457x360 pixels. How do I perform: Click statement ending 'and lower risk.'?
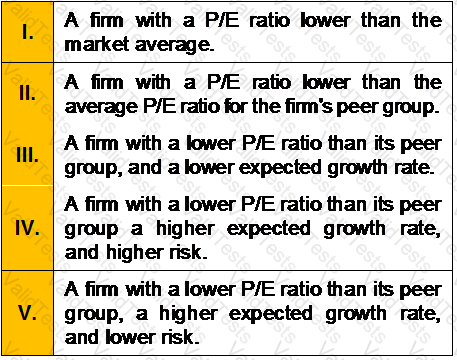[253, 313]
